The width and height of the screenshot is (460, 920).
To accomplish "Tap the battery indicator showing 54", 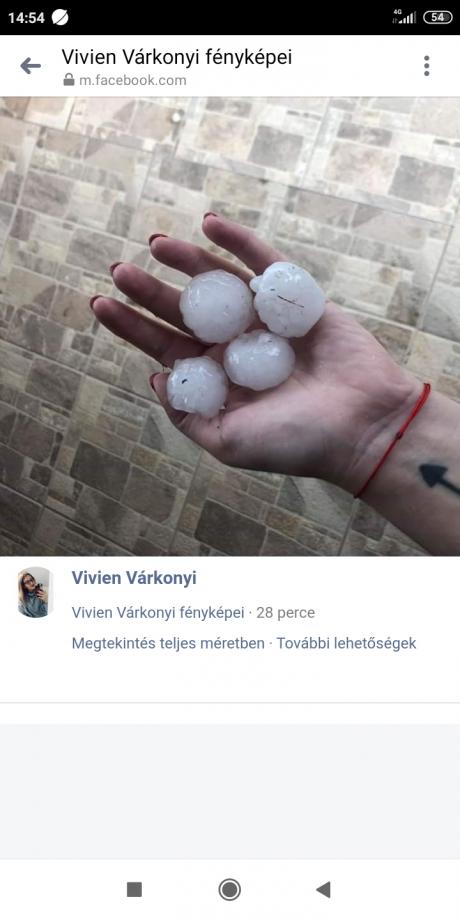I will tap(438, 17).
